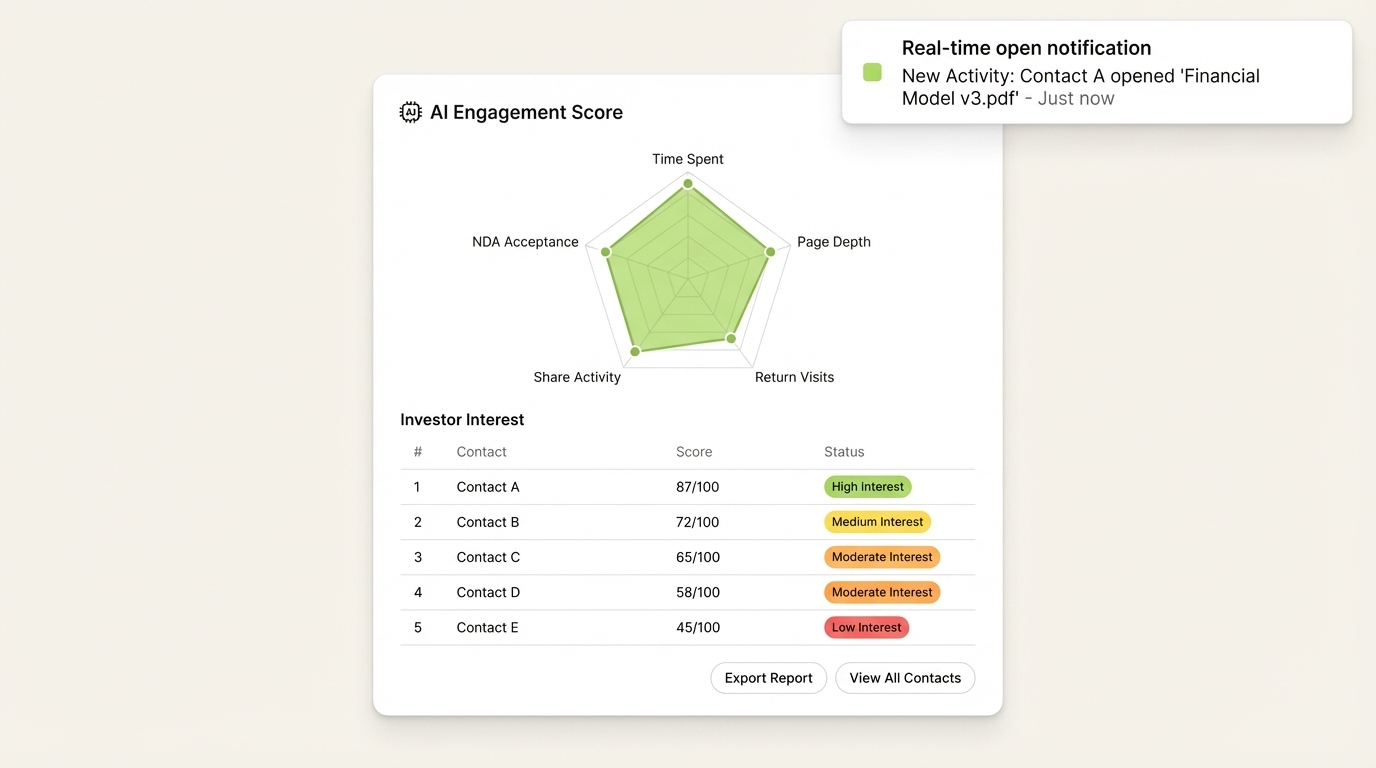Open View All Contacts

click(904, 678)
